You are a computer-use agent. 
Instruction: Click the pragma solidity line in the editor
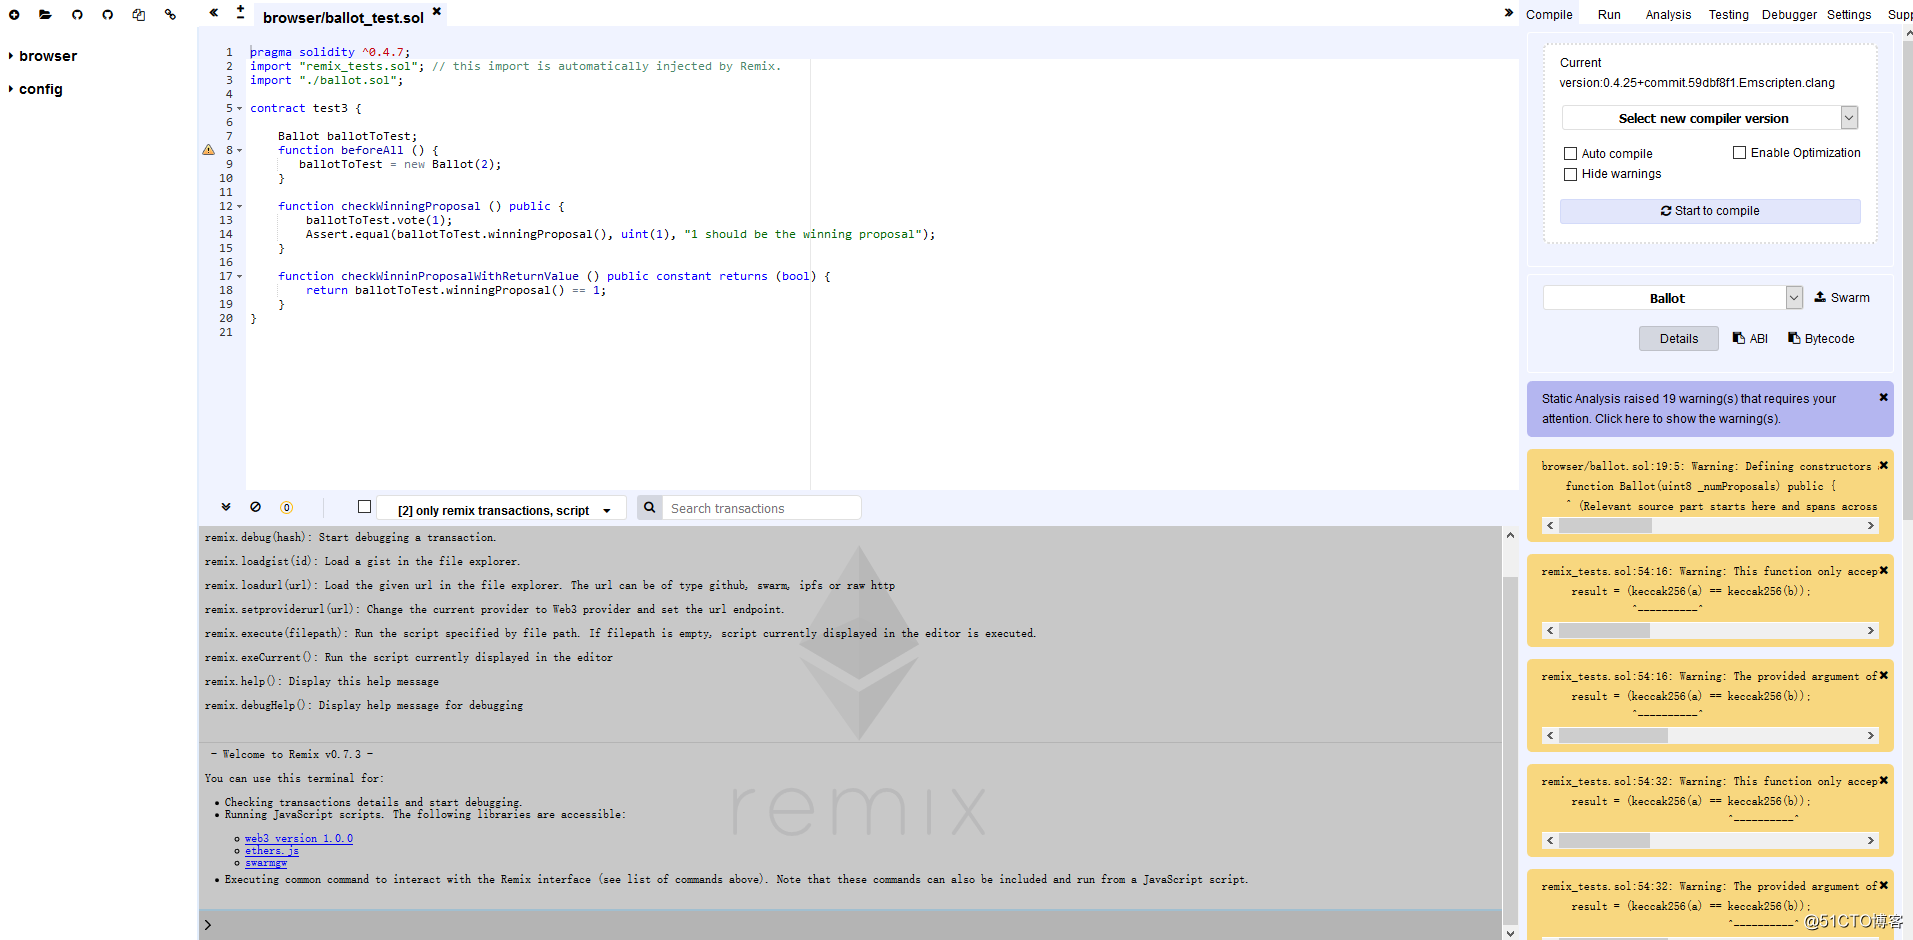330,52
